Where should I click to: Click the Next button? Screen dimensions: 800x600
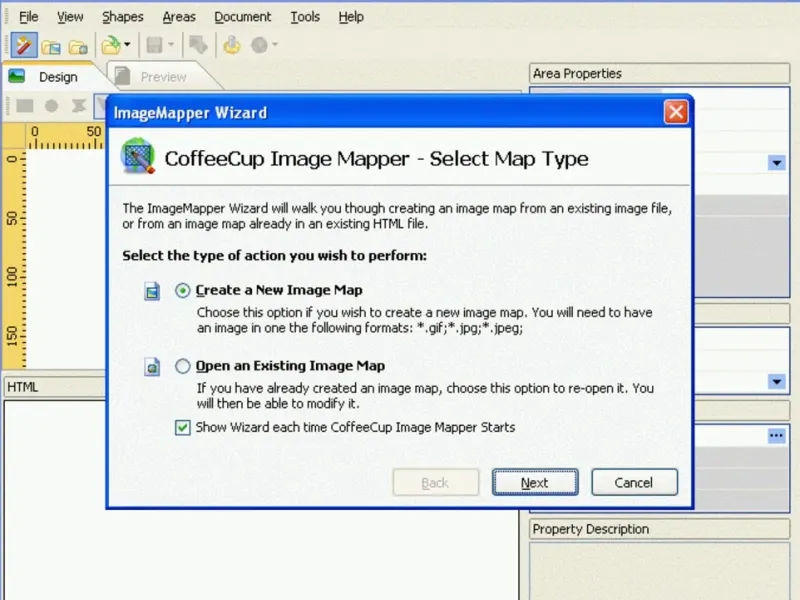coord(535,482)
